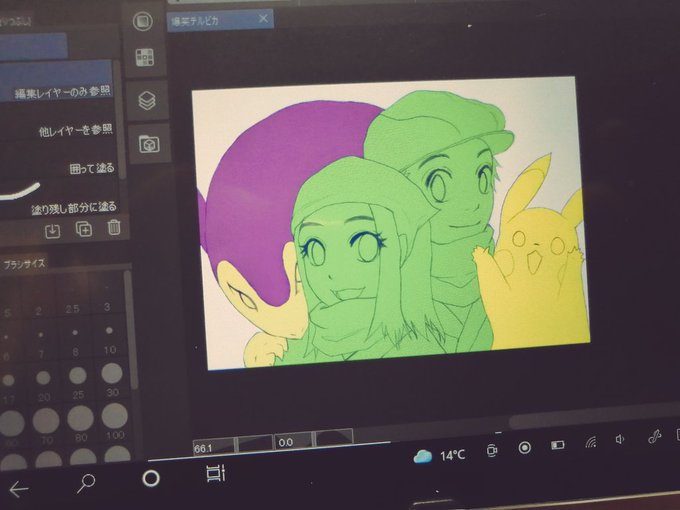Open the color set grid palette icon

coord(144,57)
